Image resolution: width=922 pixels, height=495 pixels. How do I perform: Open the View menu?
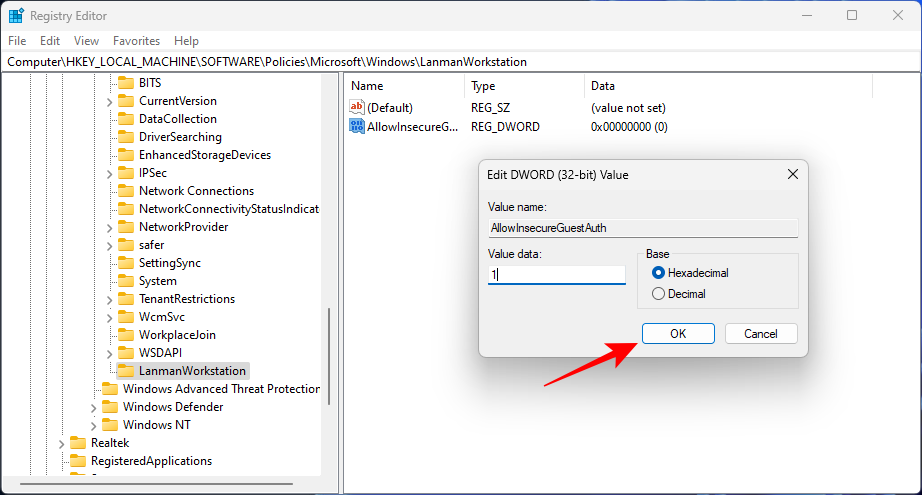[x=86, y=41]
